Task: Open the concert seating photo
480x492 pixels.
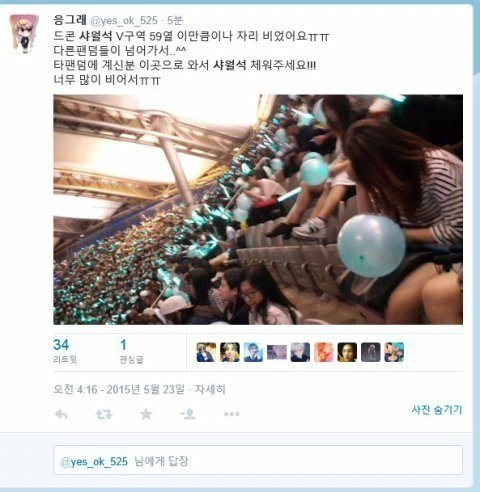Action: point(258,210)
